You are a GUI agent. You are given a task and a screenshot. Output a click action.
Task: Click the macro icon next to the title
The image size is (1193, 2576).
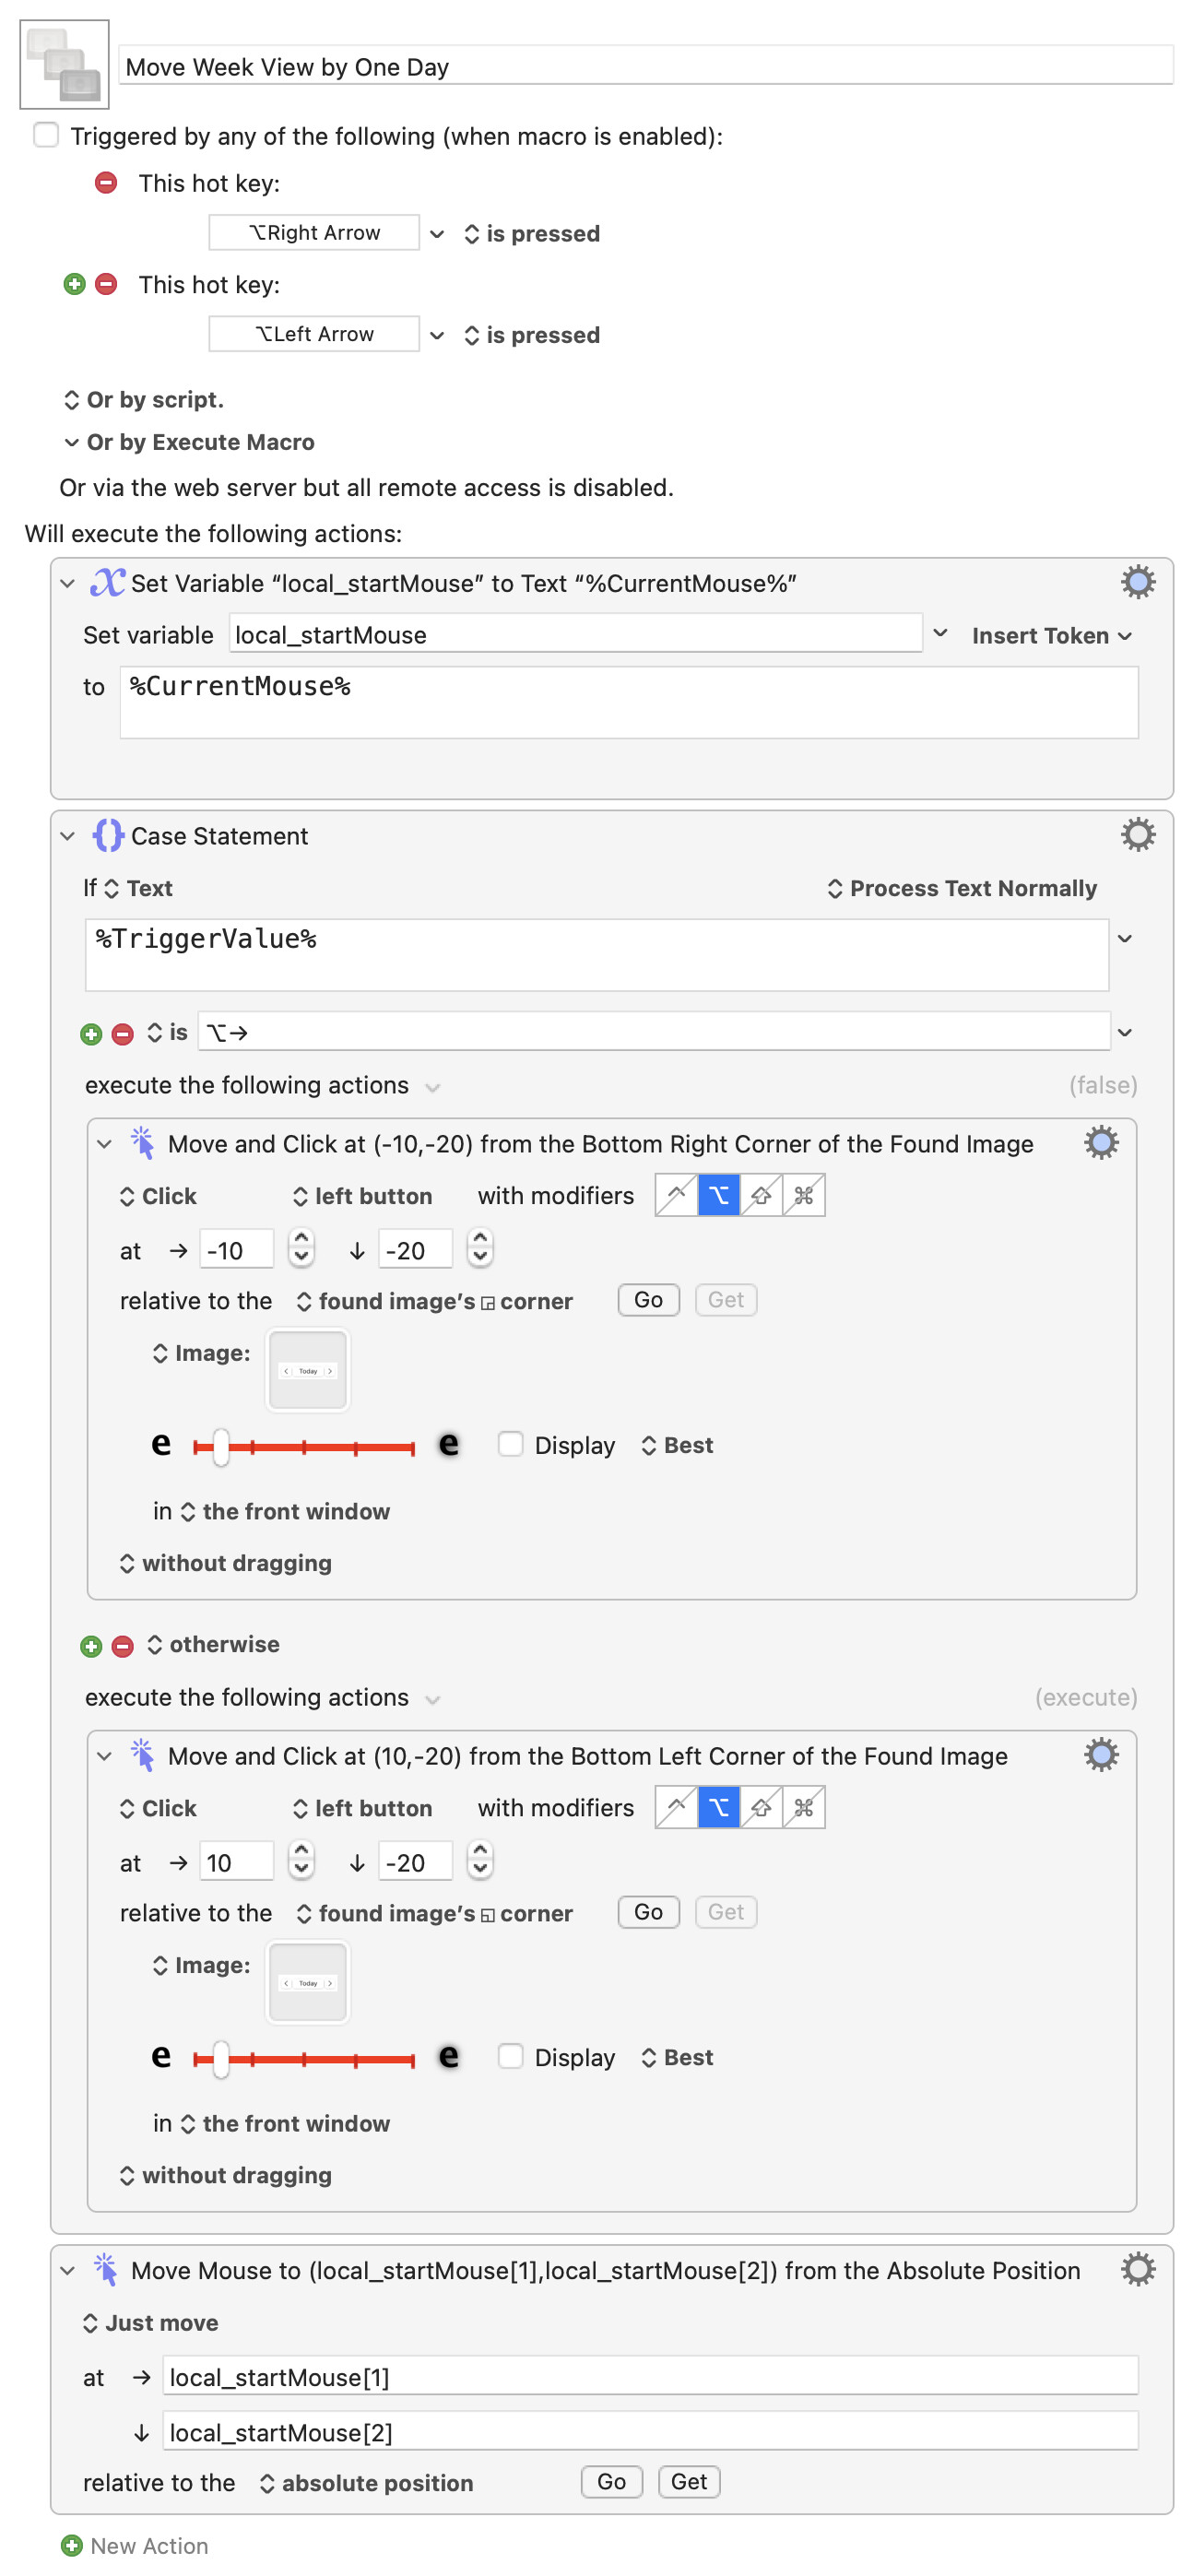point(64,64)
